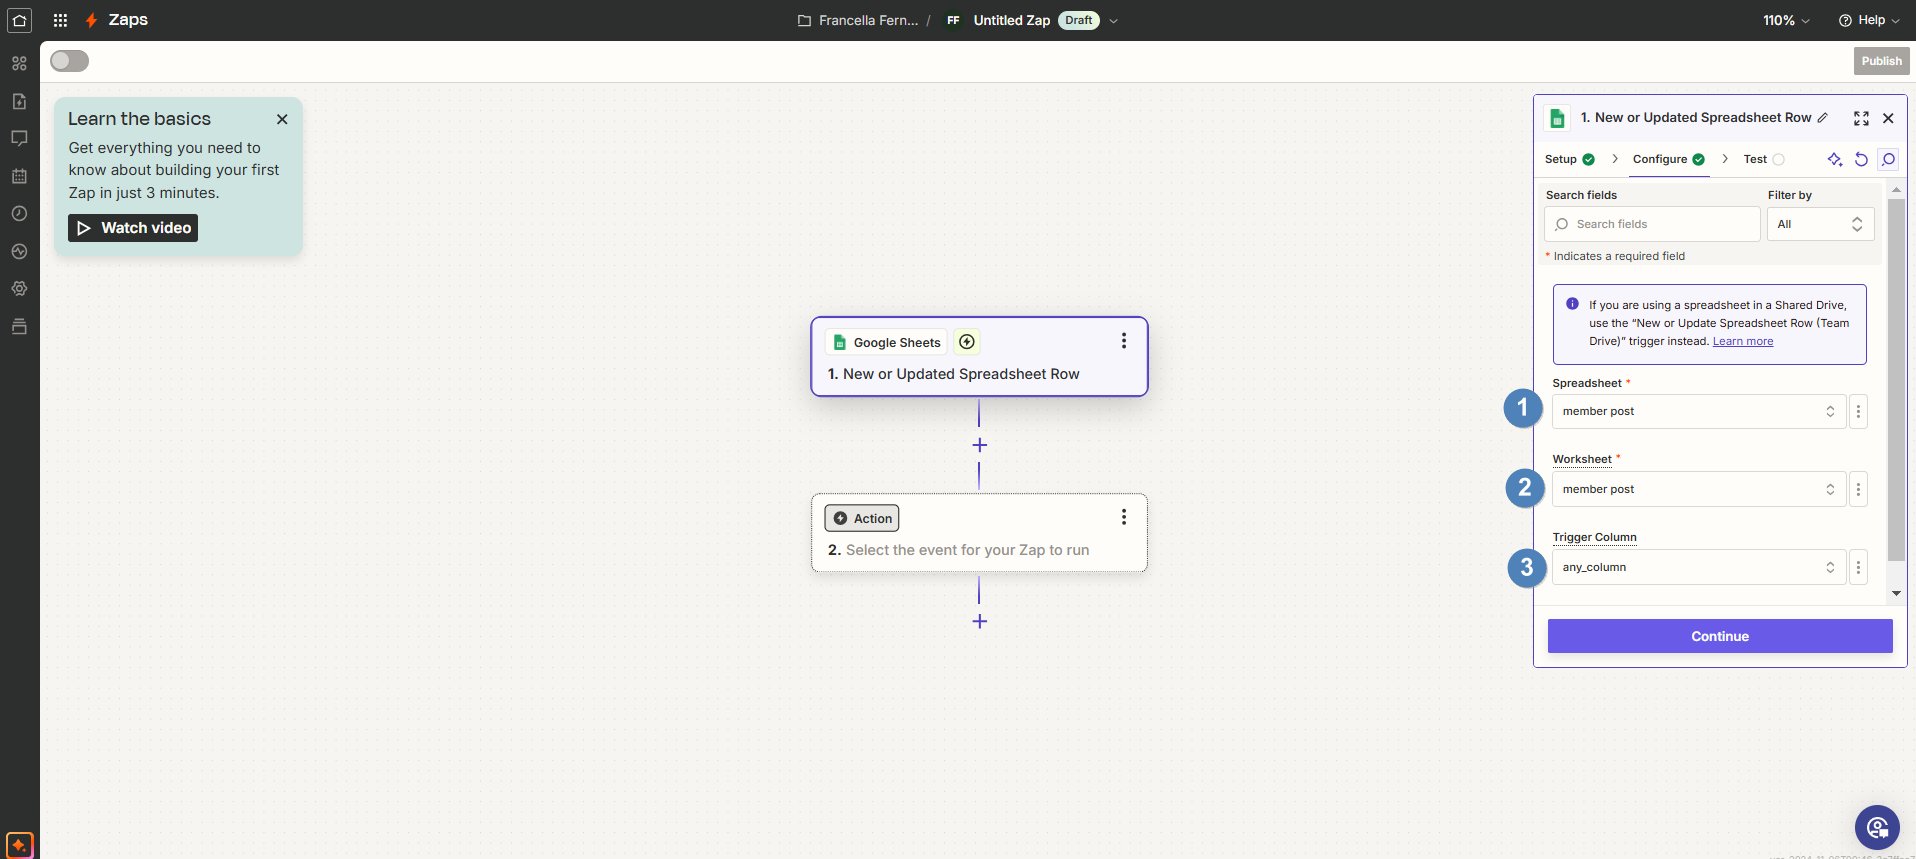The width and height of the screenshot is (1916, 859).
Task: Open the Spreadsheet 'member post' dropdown
Action: (1699, 411)
